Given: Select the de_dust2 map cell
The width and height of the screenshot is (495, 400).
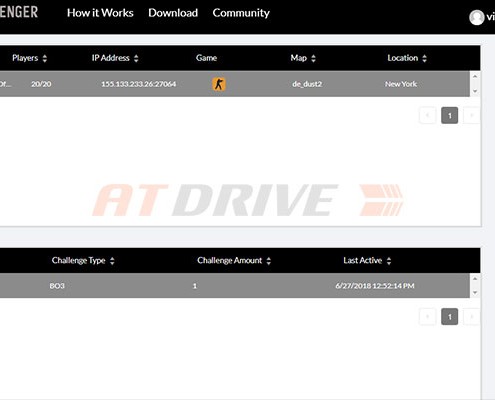Looking at the screenshot, I should tap(307, 84).
